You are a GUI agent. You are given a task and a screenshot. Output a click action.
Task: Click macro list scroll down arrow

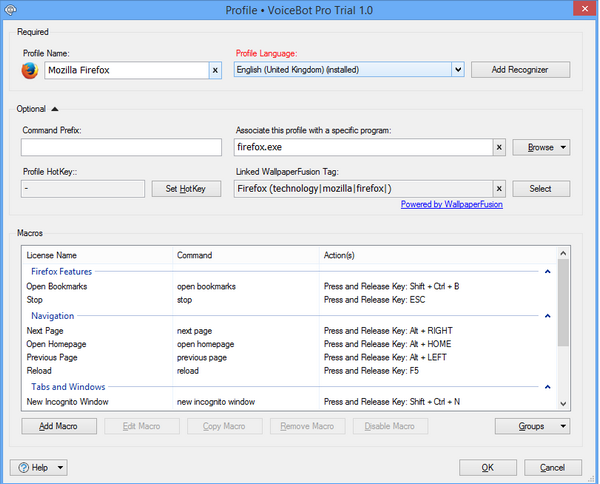click(563, 403)
